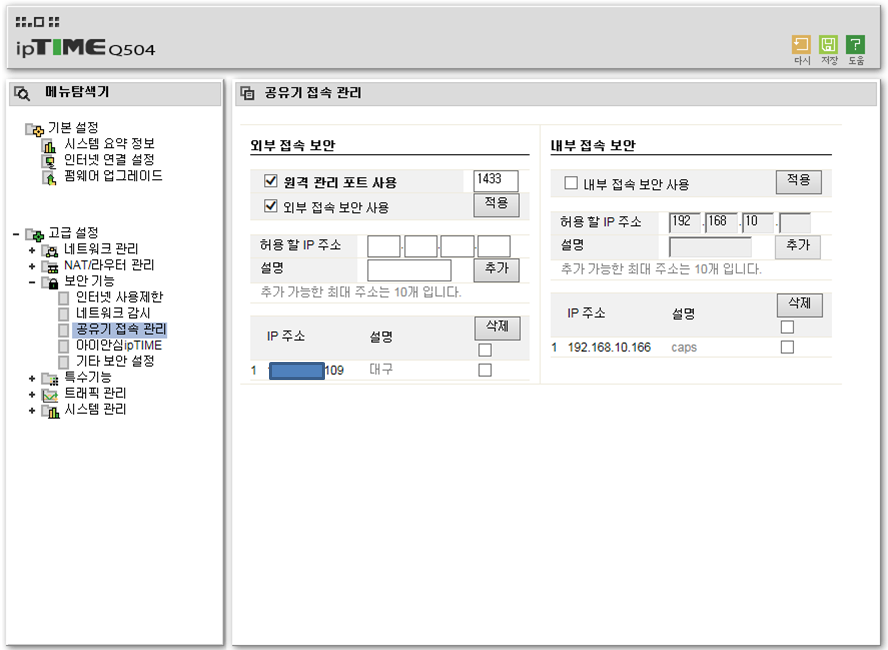Image resolution: width=888 pixels, height=650 pixels.
Task: Click the ipTIME Q504 logo
Action: pos(86,48)
